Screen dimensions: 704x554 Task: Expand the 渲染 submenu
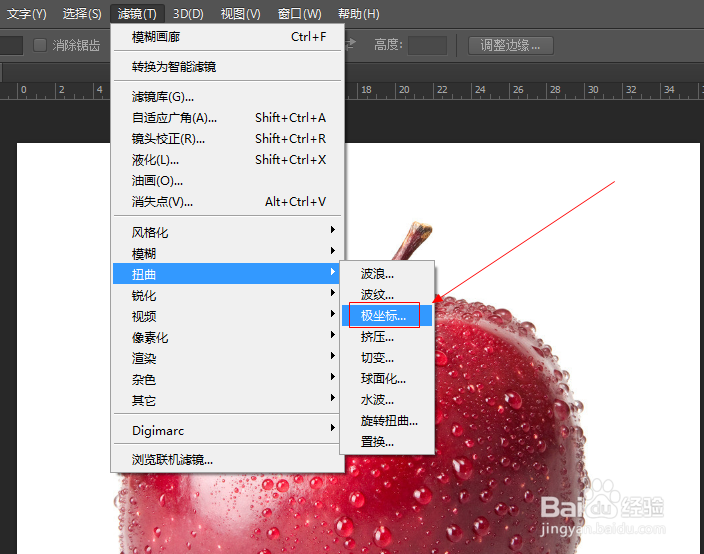click(227, 358)
